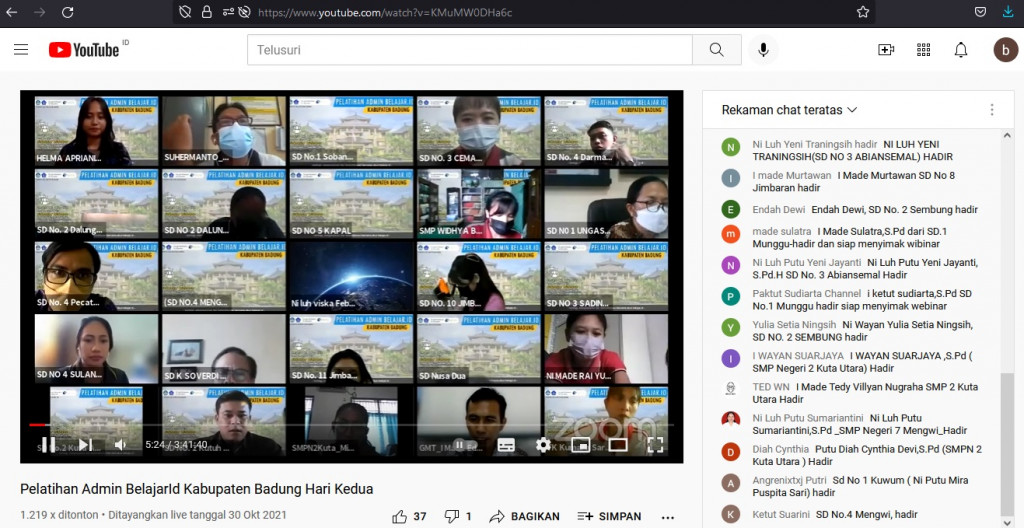1024x528 pixels.
Task: Mute the video volume
Action: (x=121, y=445)
